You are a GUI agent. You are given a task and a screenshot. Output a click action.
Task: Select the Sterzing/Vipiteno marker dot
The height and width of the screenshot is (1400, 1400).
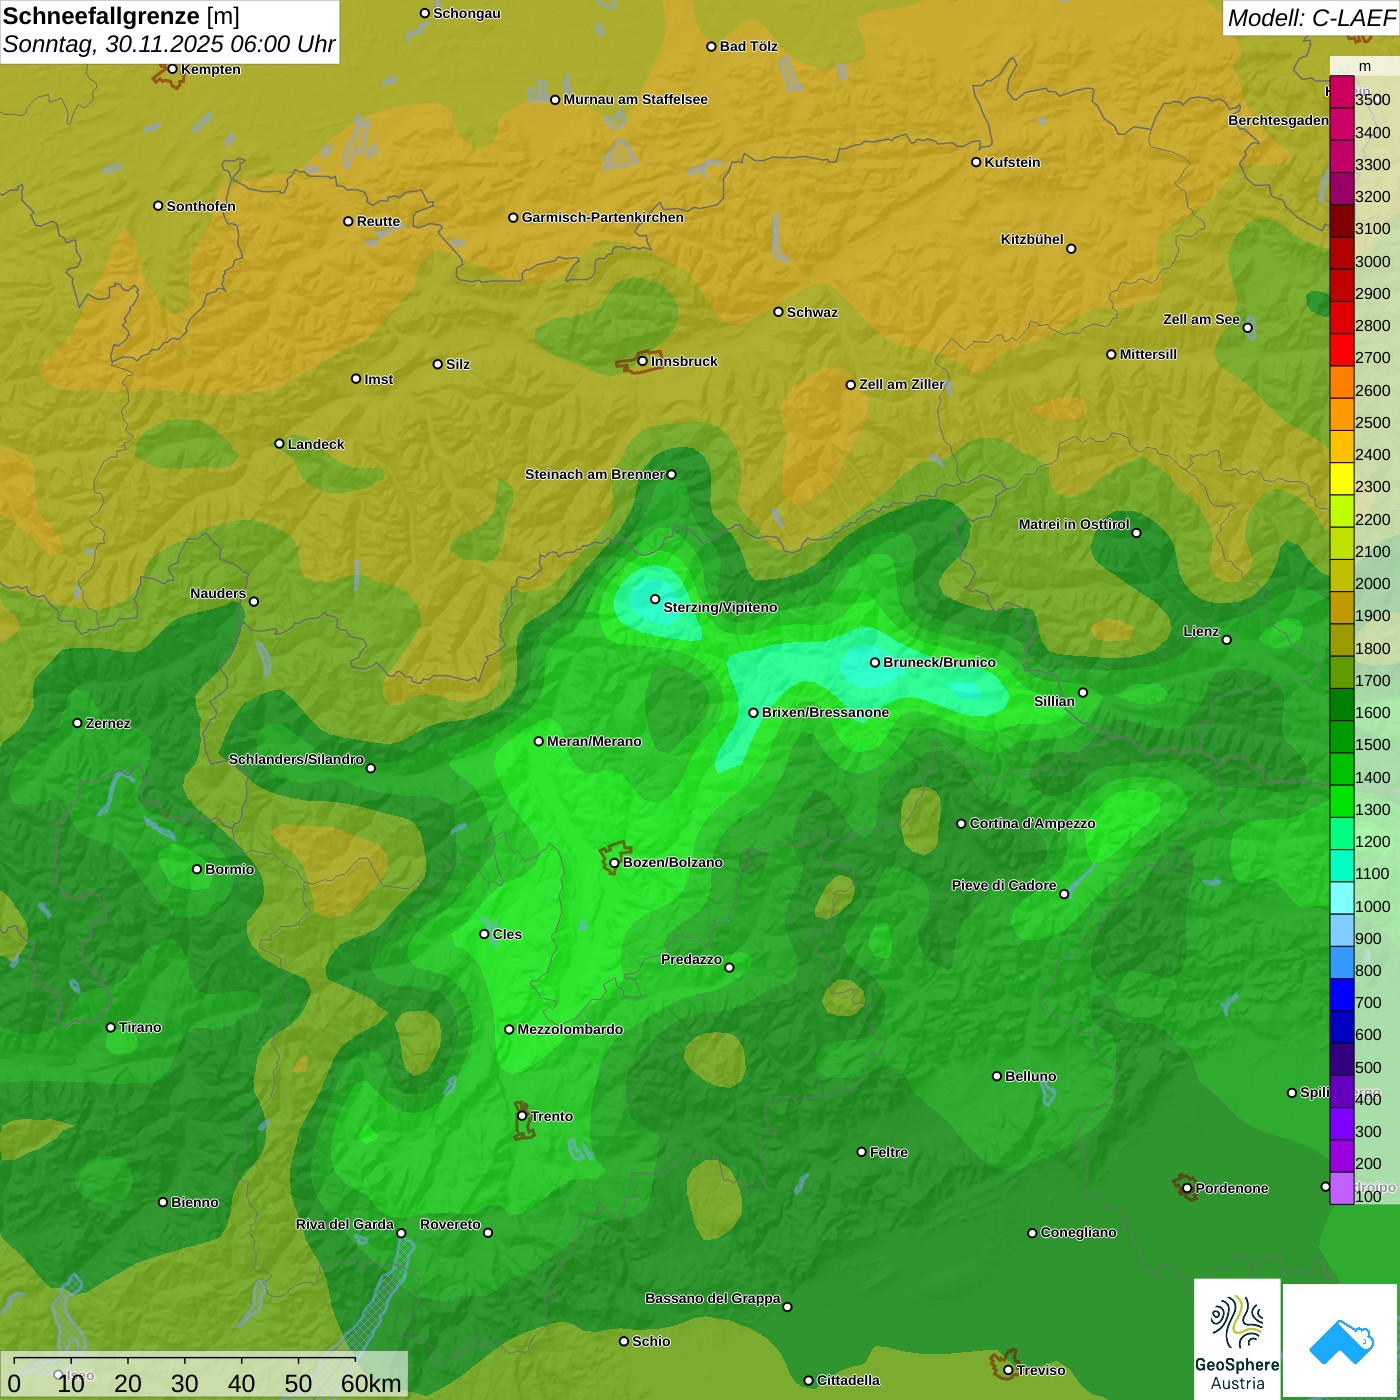[x=655, y=599]
